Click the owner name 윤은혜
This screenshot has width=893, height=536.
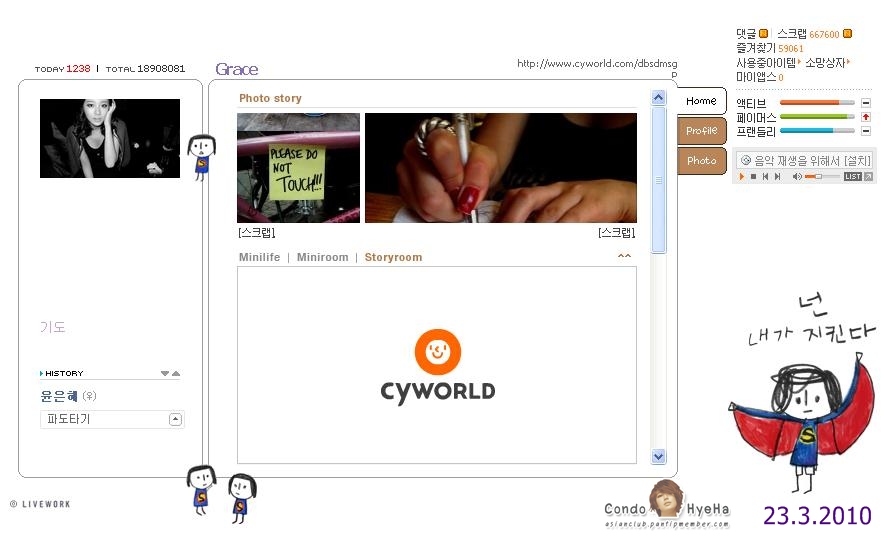(x=59, y=396)
